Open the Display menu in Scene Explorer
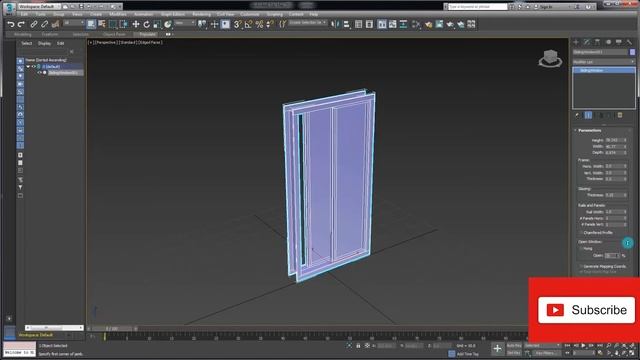 point(44,43)
